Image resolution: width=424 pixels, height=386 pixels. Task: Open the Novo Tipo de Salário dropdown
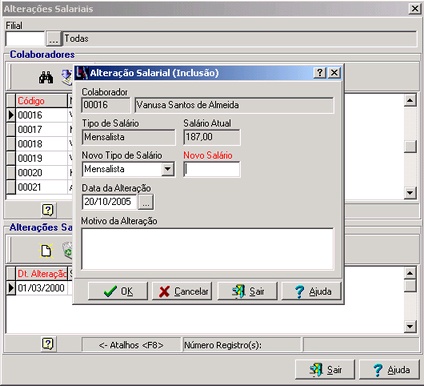[167, 169]
